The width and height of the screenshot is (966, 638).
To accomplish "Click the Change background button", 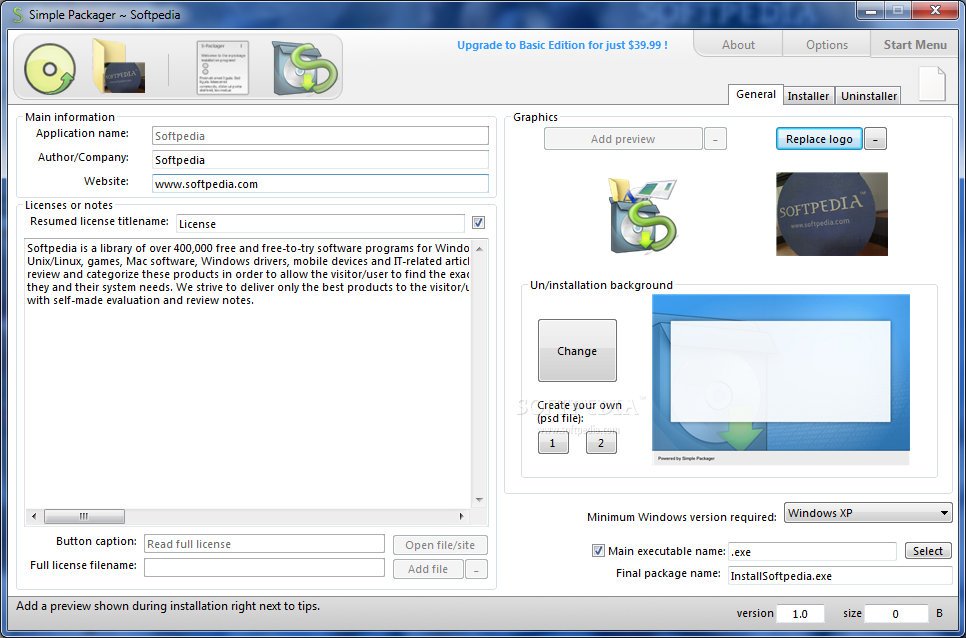I will click(x=577, y=350).
